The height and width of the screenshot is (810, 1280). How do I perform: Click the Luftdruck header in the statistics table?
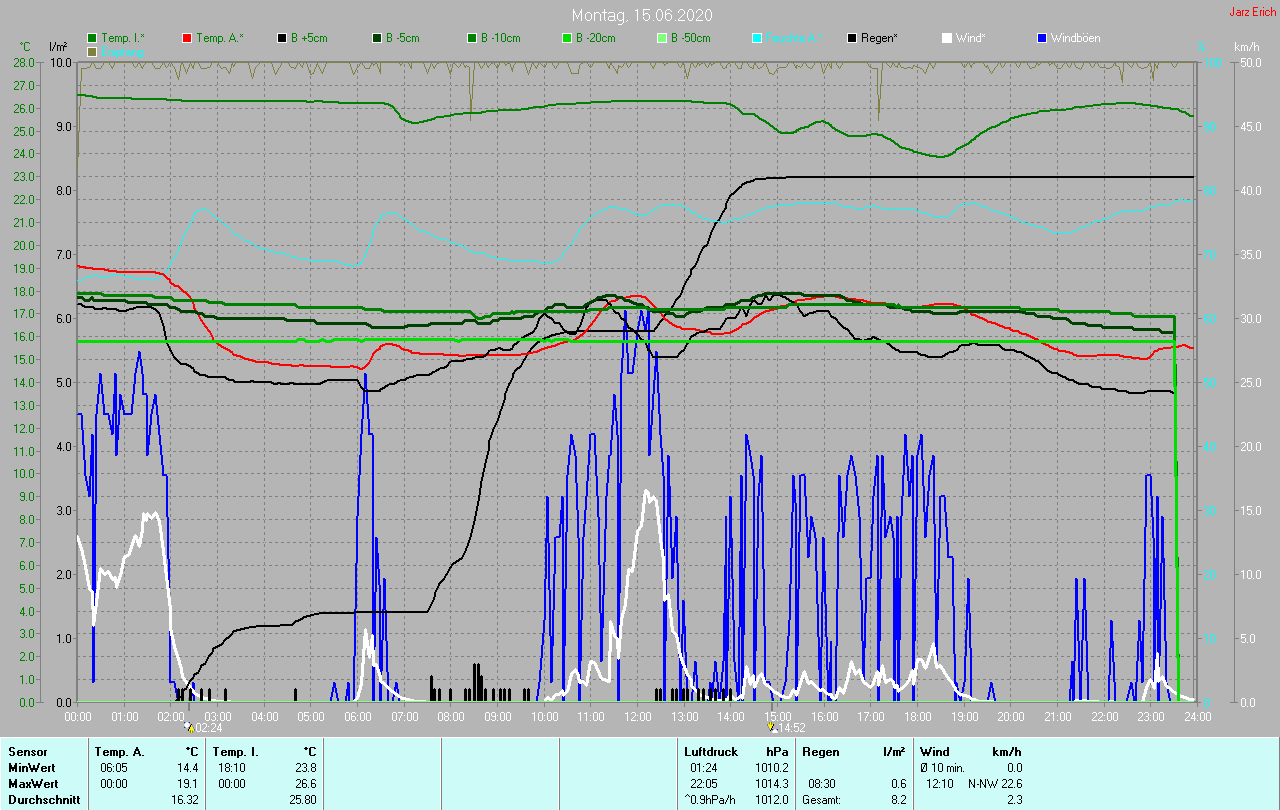(709, 751)
